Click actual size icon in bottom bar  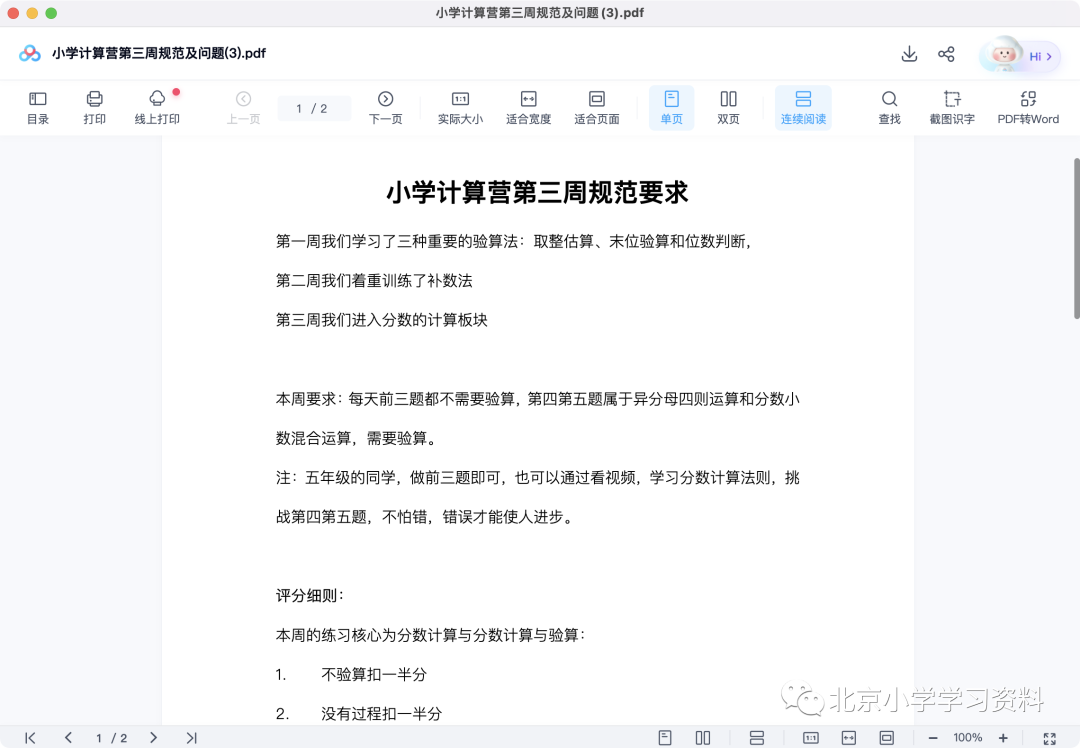point(811,738)
